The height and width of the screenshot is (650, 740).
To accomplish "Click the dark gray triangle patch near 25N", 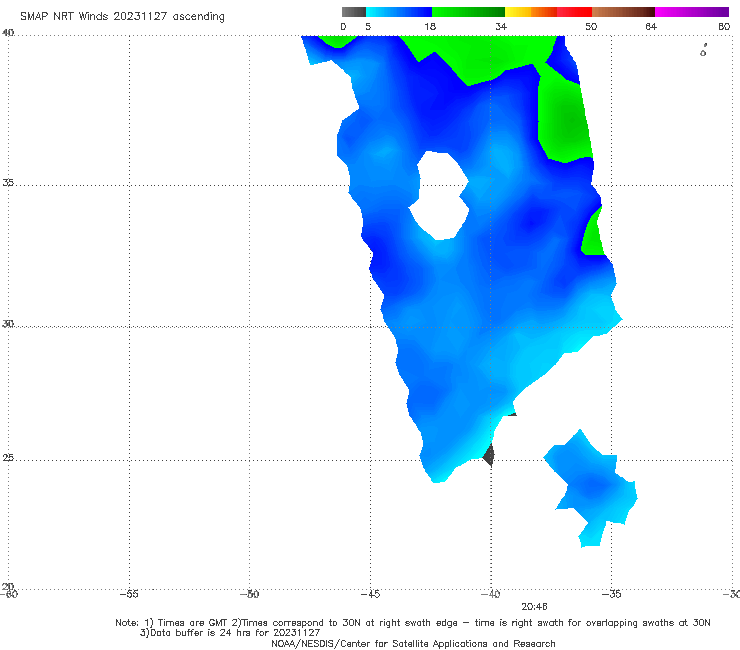I will coord(489,455).
